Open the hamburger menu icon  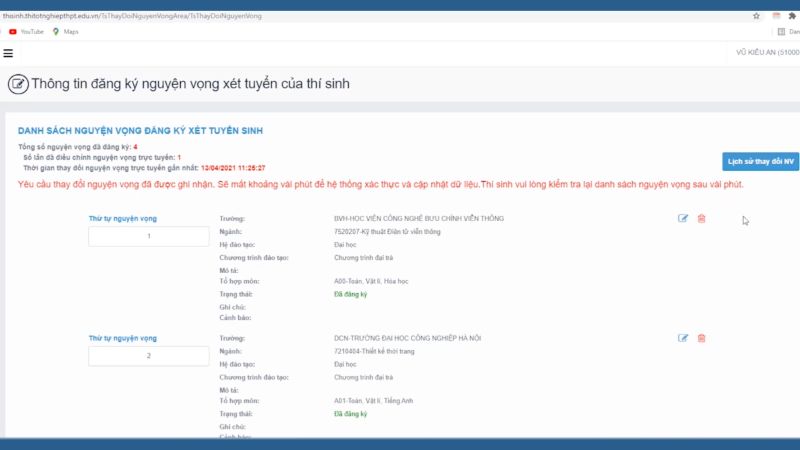click(x=8, y=53)
